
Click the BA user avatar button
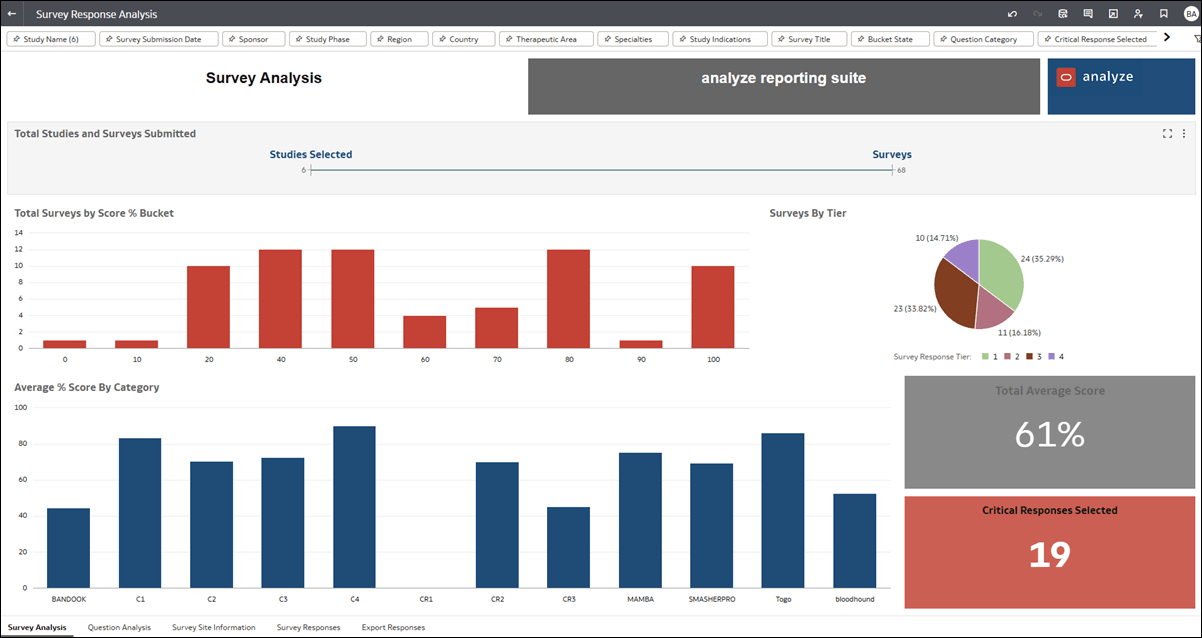point(1189,13)
